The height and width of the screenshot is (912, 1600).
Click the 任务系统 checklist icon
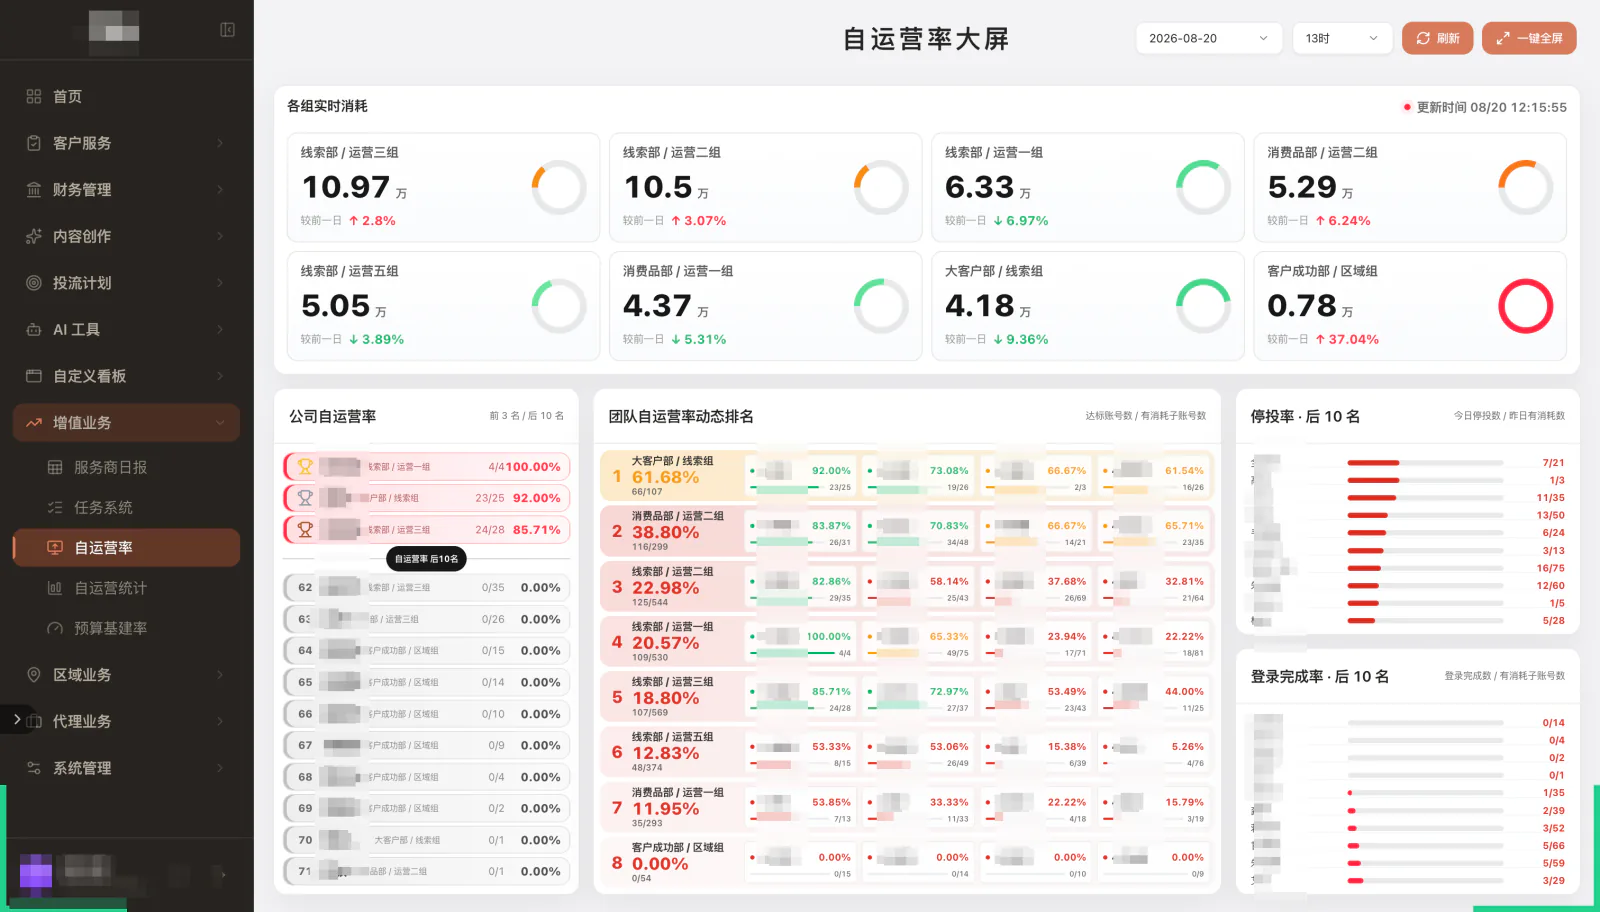55,507
